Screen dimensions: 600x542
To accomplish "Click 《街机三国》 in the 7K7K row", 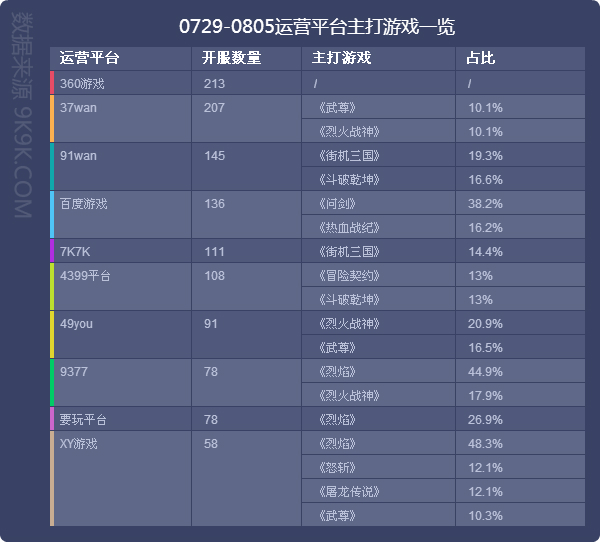I will 349,251.
